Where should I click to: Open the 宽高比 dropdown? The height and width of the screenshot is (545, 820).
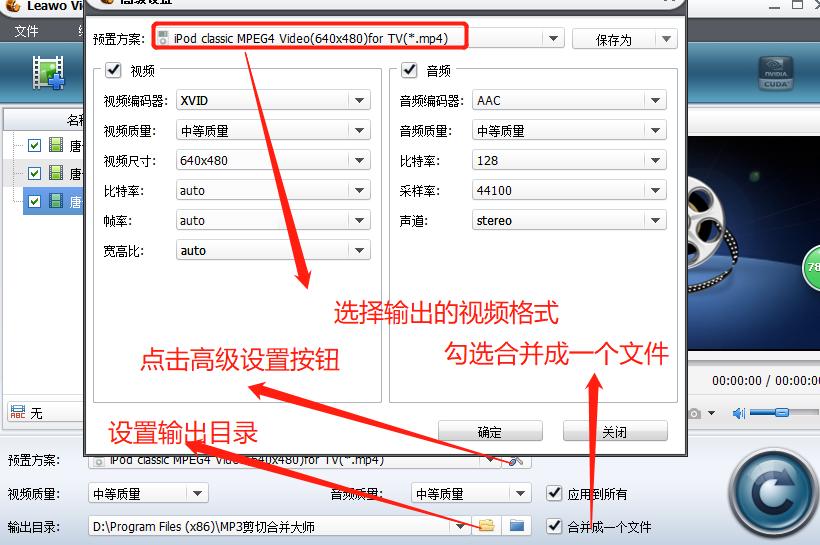(359, 251)
